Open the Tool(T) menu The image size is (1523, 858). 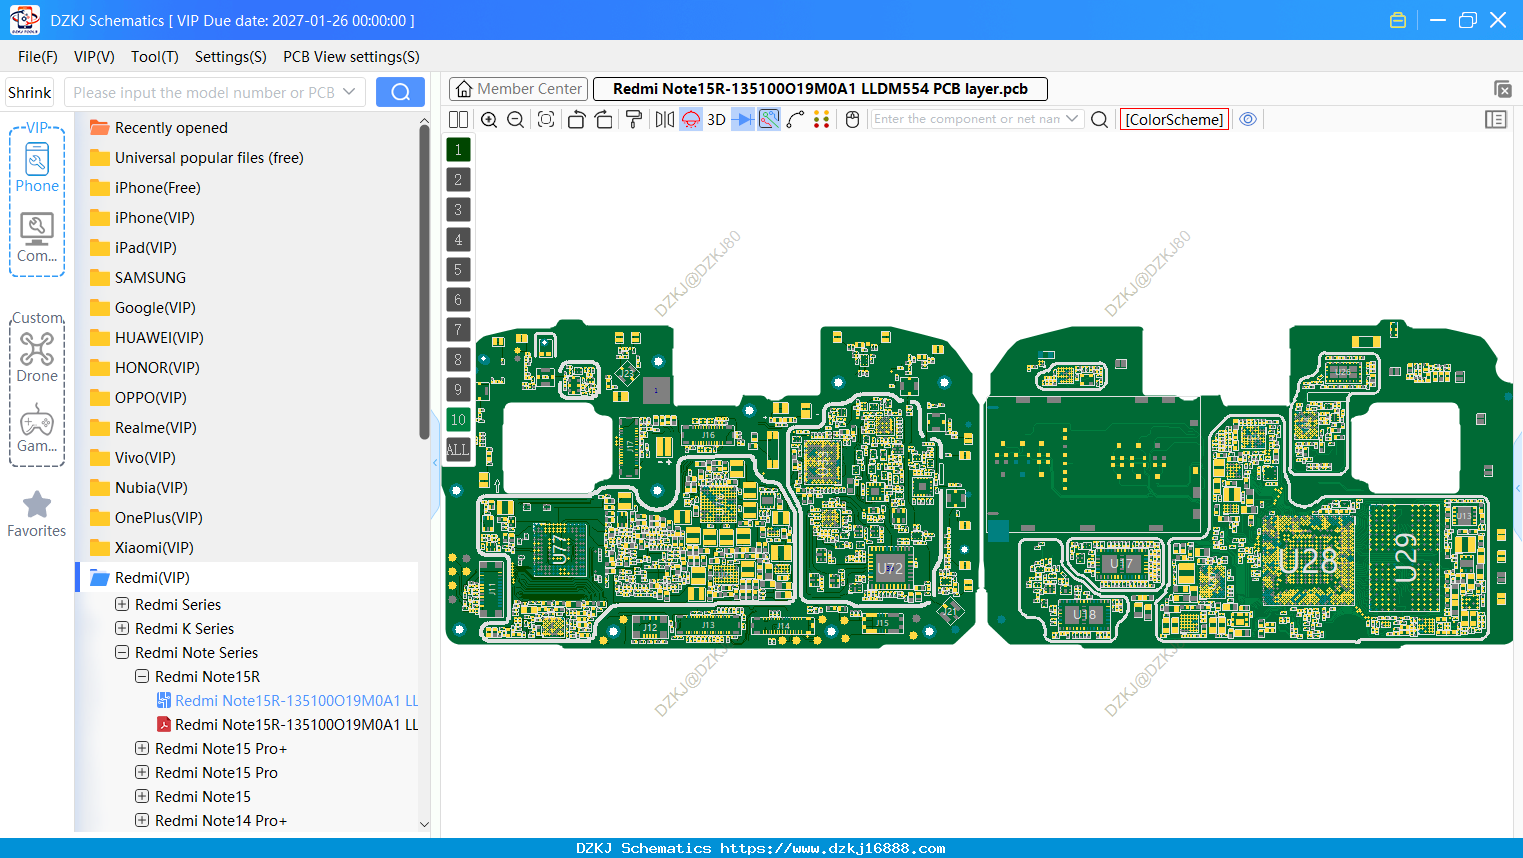click(155, 57)
